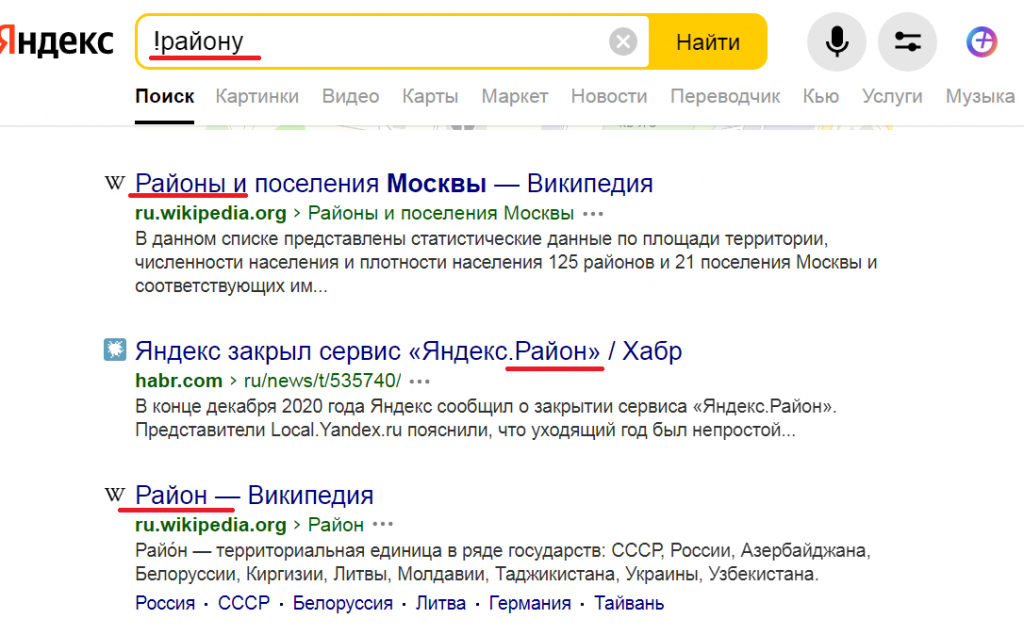
Task: Click the Германия sitelink
Action: 529,603
